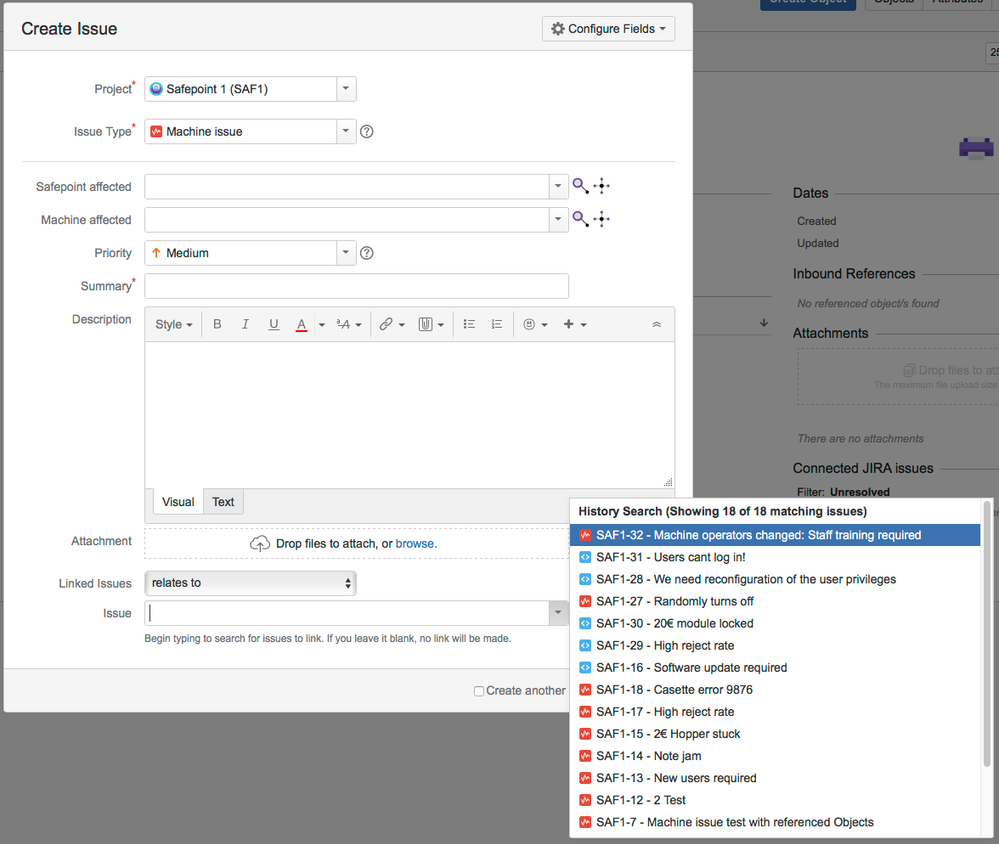Image resolution: width=999 pixels, height=844 pixels.
Task: Click the Issue search input field
Action: pyautogui.click(x=347, y=613)
